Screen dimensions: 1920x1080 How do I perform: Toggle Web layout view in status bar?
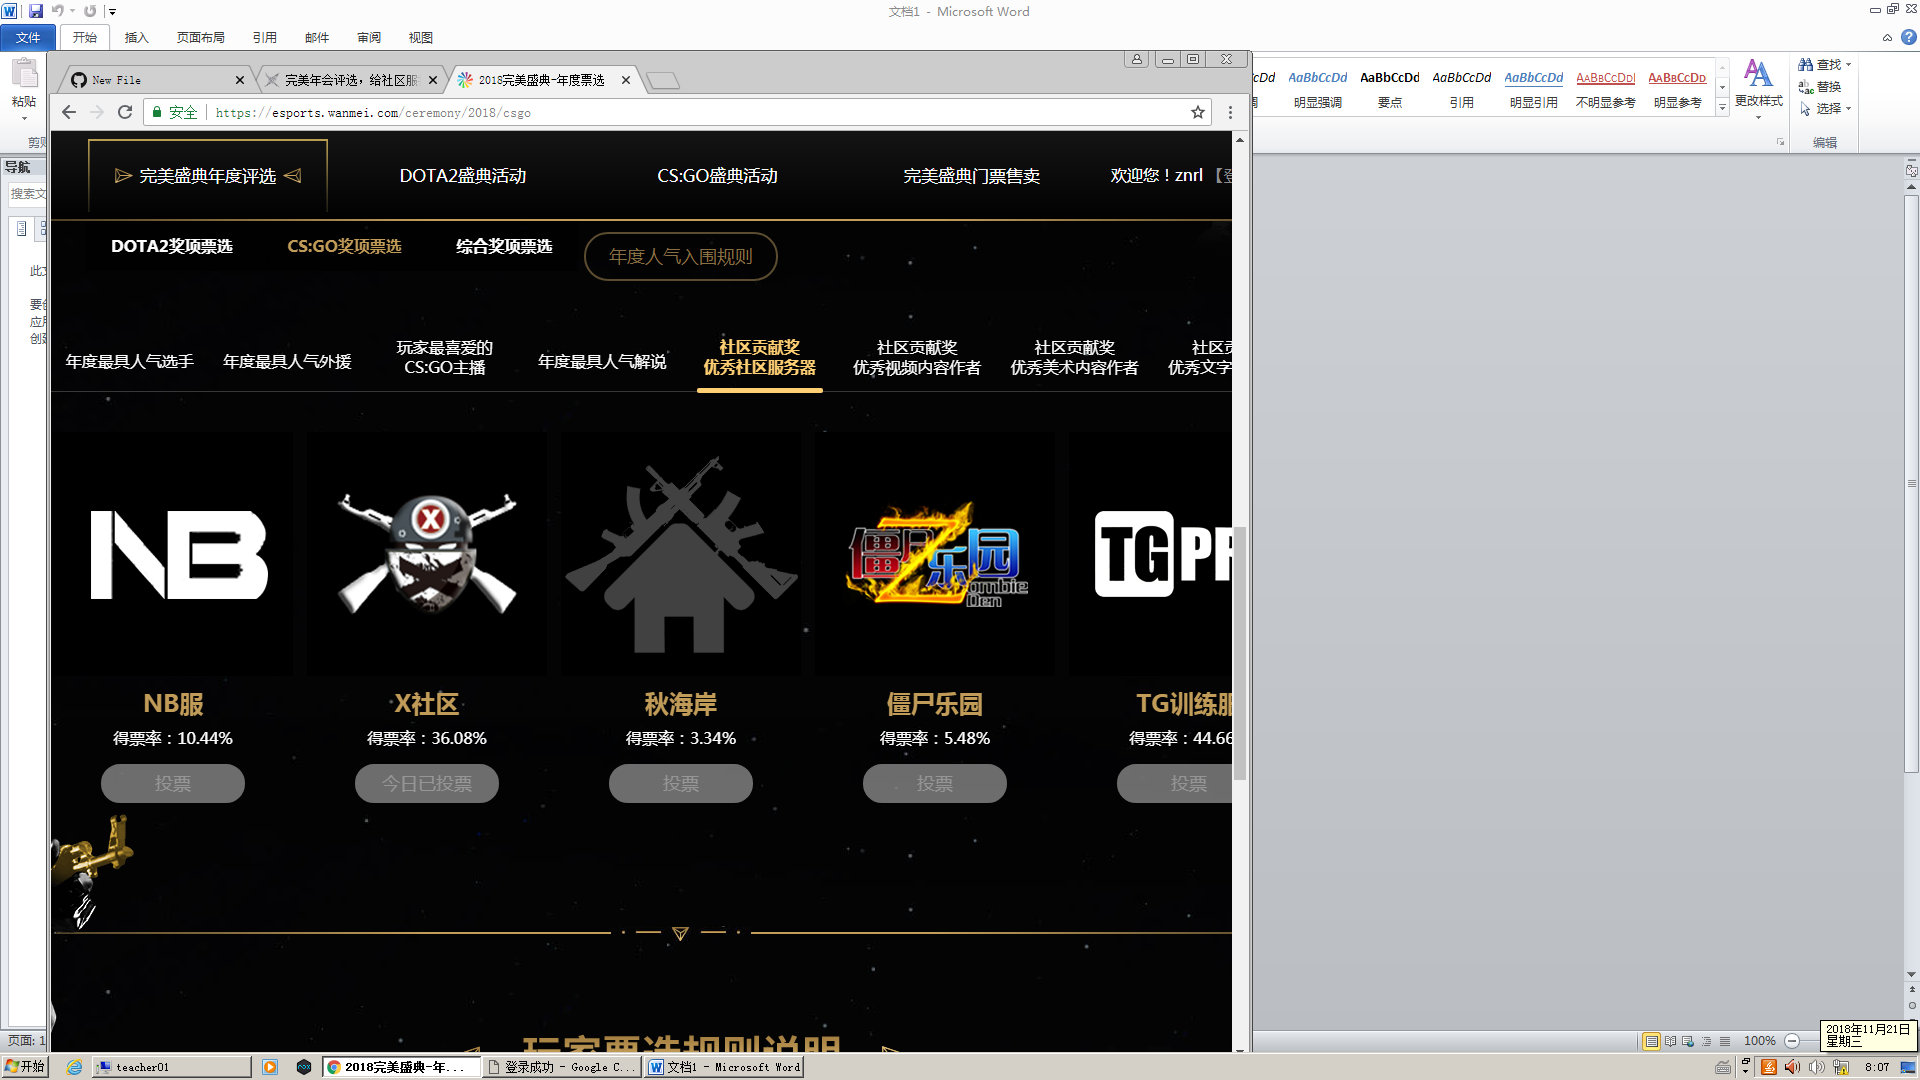[x=1688, y=1041]
